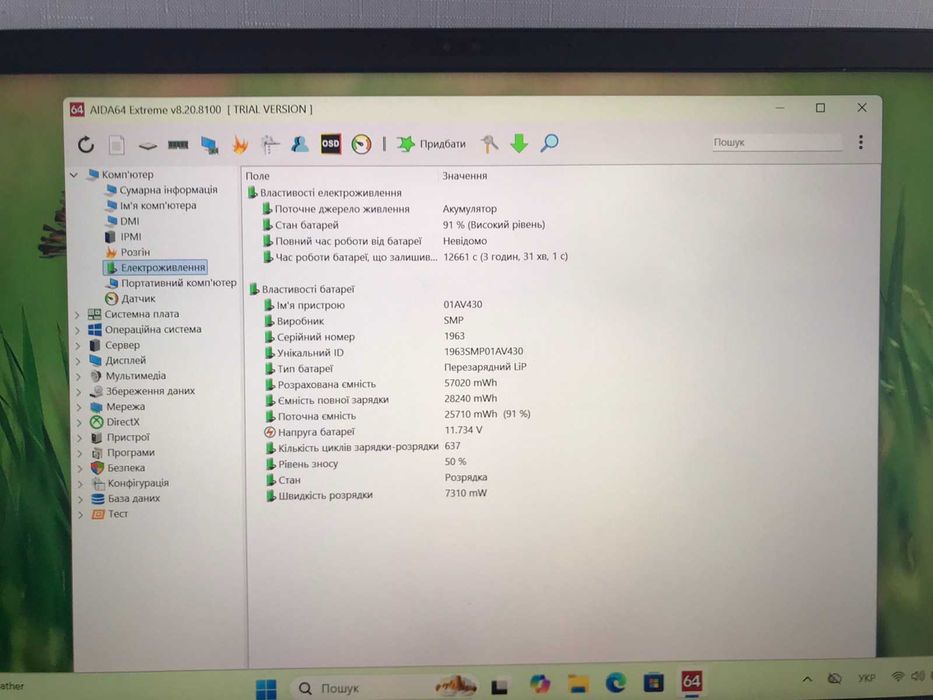The image size is (933, 700).
Task: Open the user account toolbar icon
Action: [299, 144]
